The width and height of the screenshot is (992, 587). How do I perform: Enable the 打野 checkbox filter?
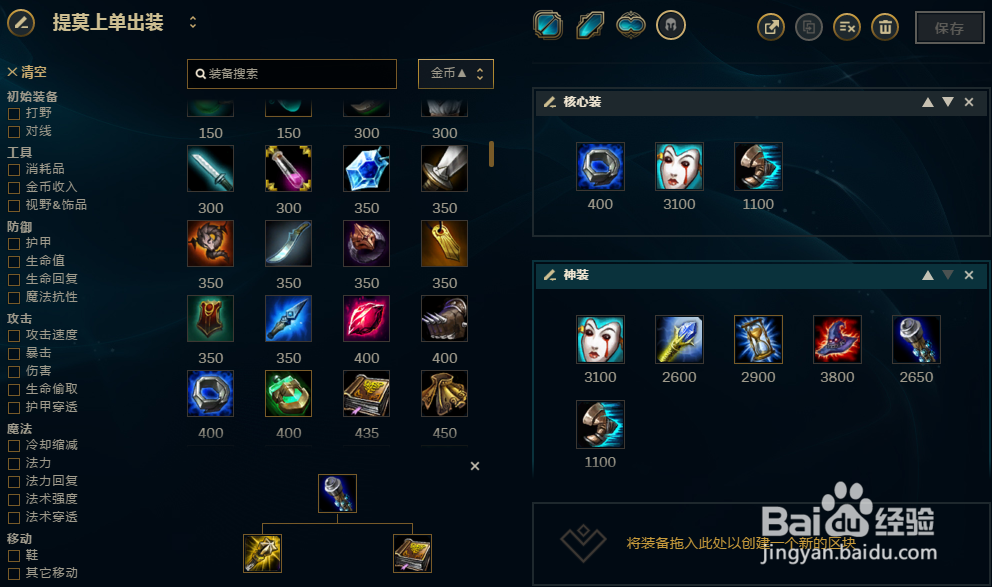pos(13,114)
